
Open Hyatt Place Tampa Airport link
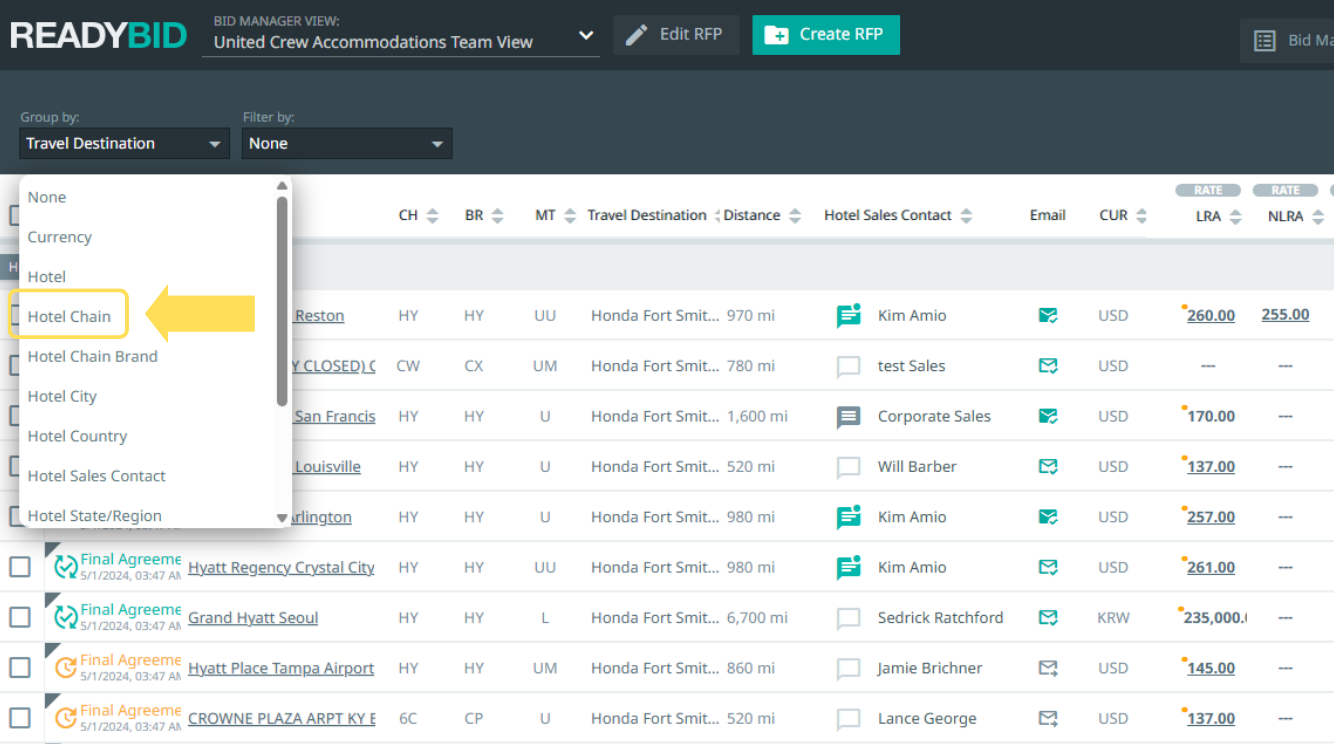click(x=281, y=668)
